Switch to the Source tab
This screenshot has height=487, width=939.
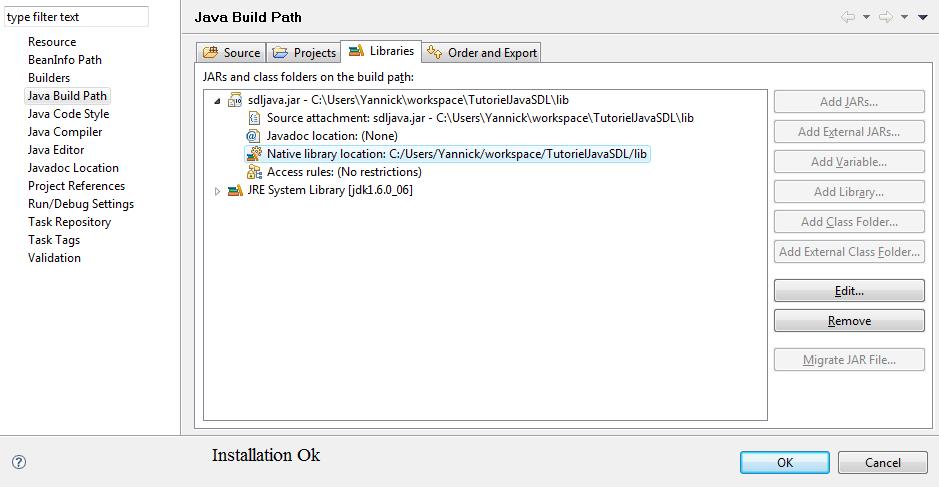point(231,52)
